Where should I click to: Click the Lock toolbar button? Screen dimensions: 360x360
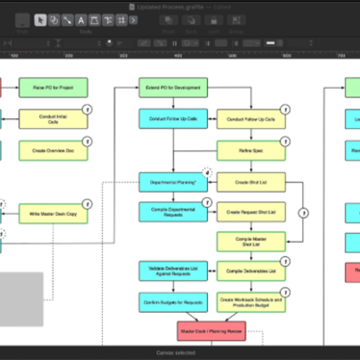(x=214, y=20)
